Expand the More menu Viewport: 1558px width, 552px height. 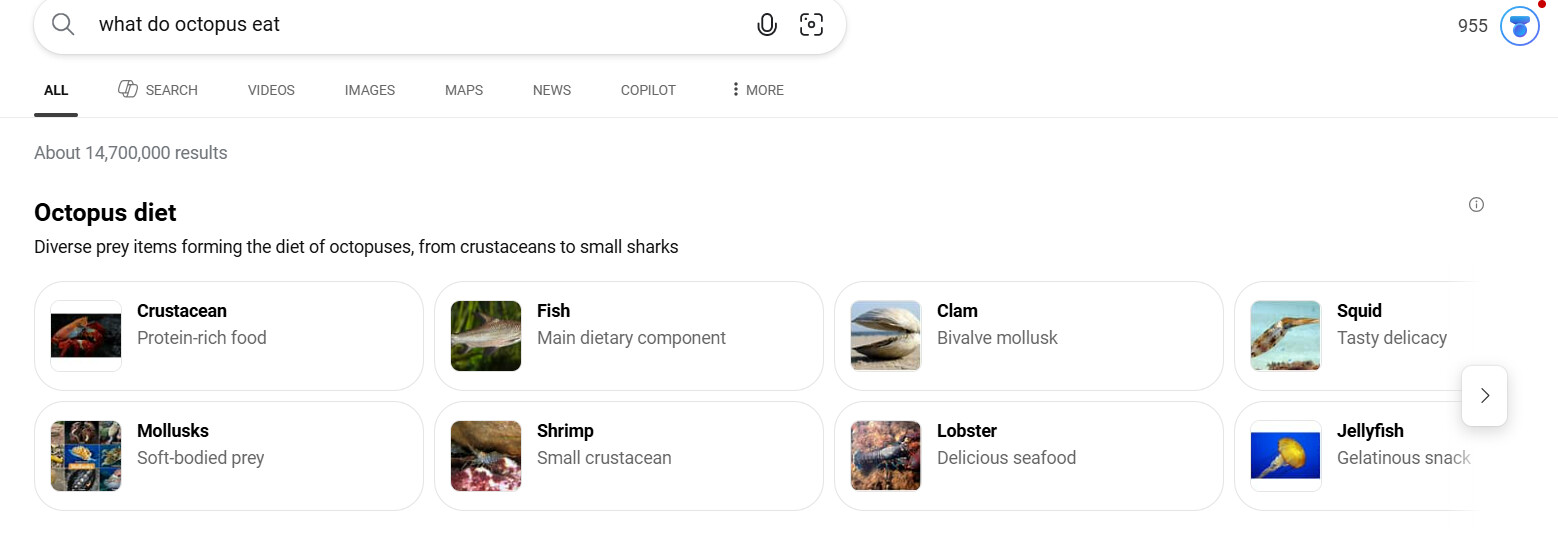pyautogui.click(x=757, y=90)
